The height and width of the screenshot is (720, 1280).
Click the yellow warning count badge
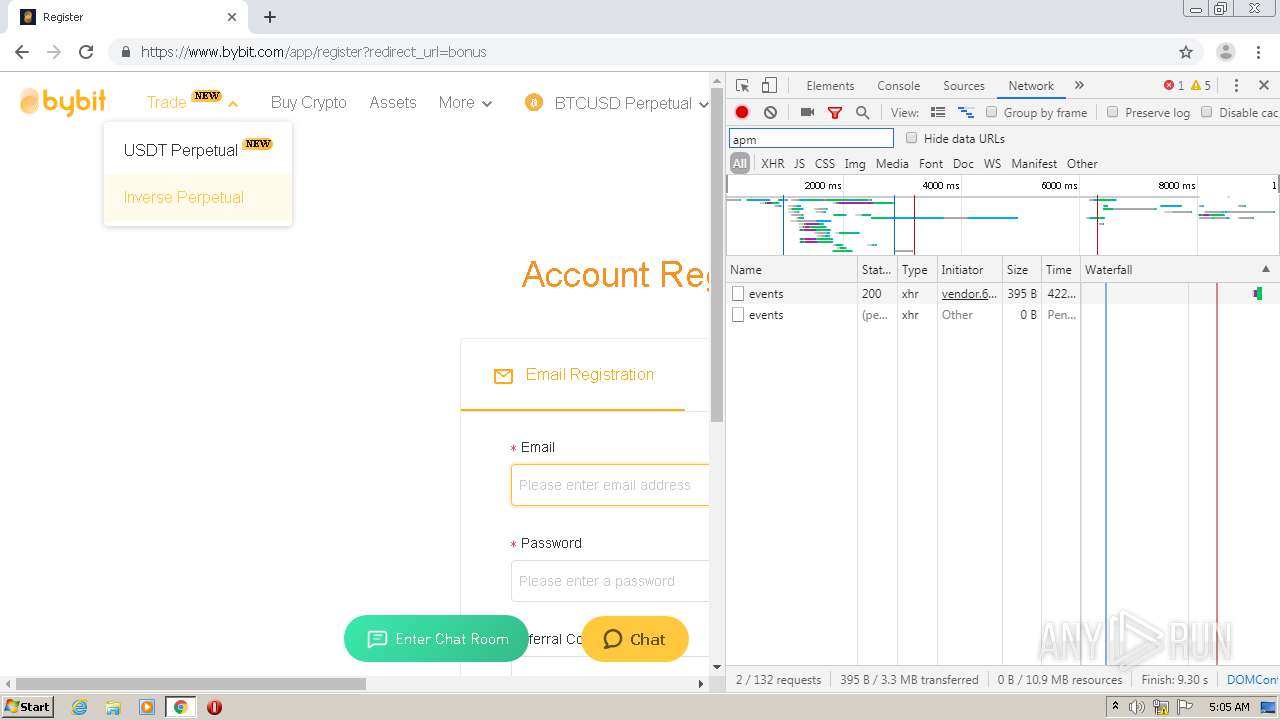point(1201,86)
